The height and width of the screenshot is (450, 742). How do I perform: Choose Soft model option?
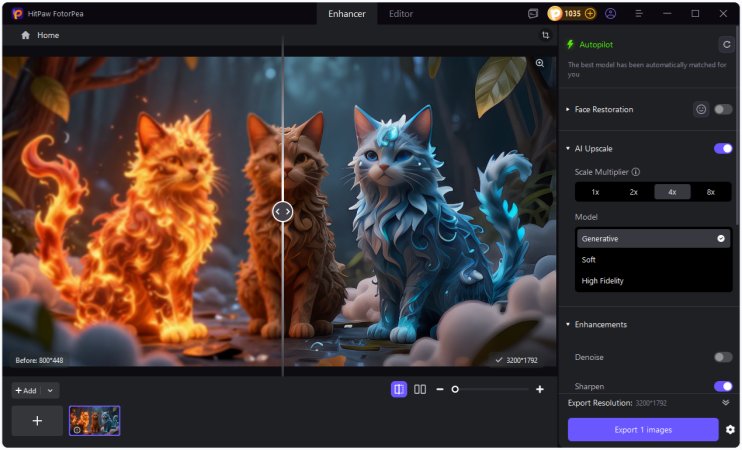[x=653, y=260]
